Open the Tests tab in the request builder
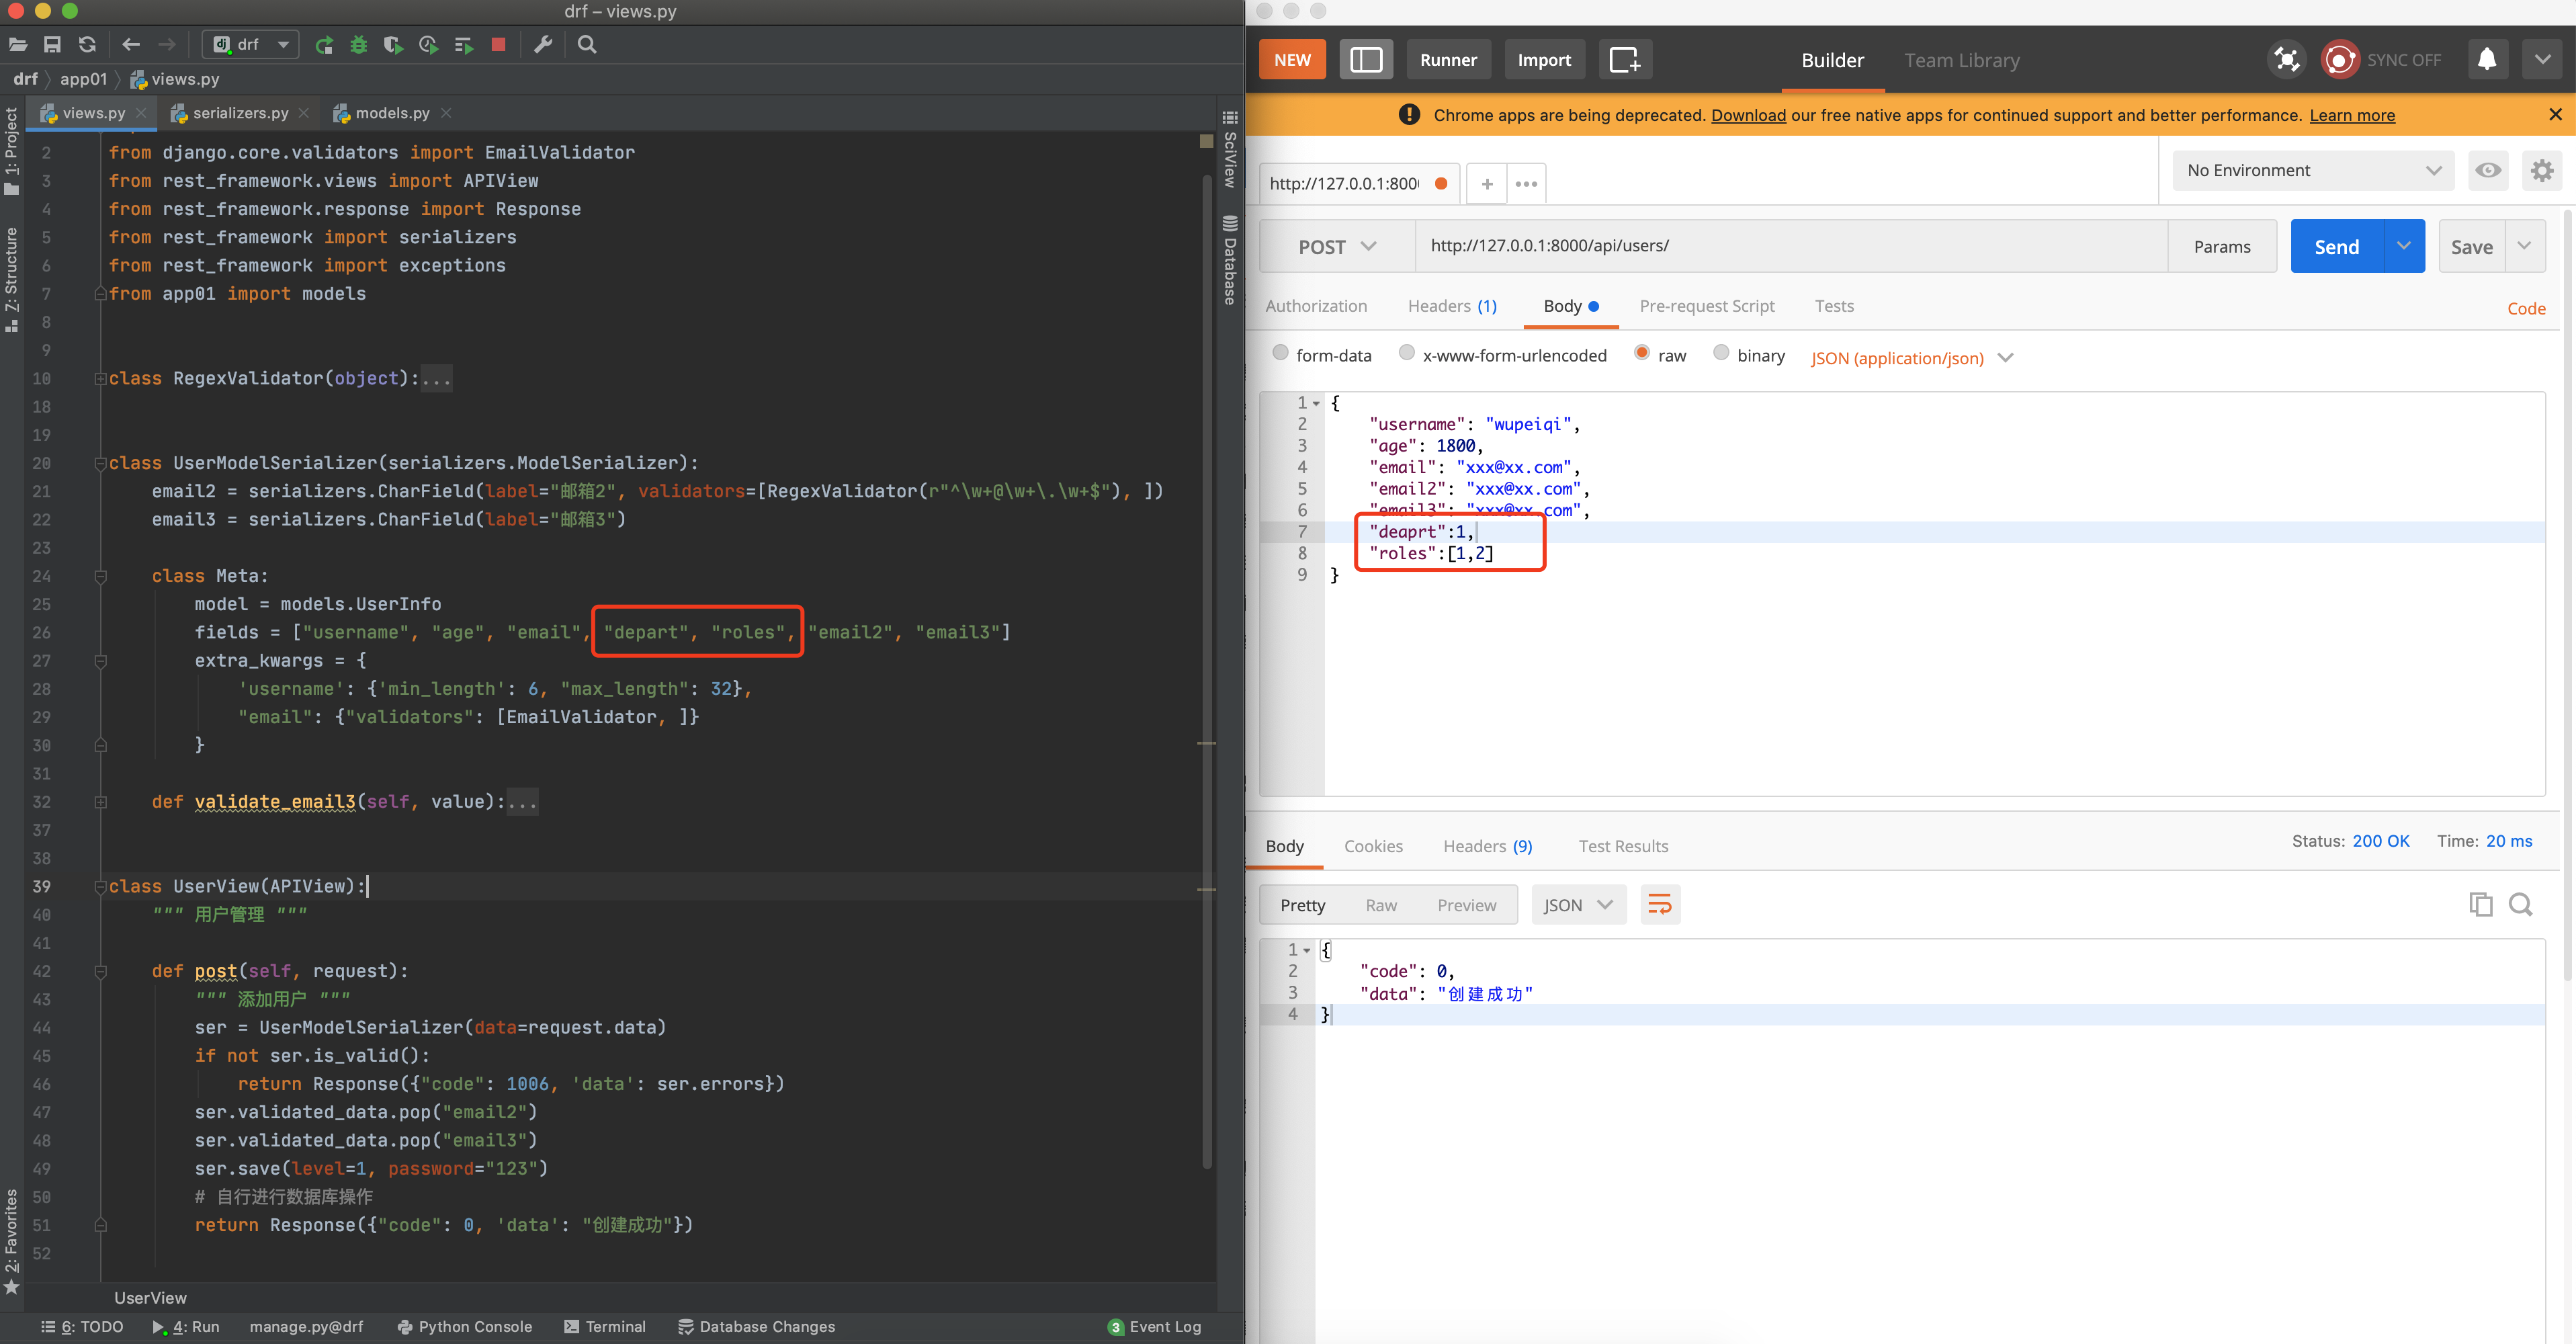This screenshot has height=1344, width=2576. [1834, 306]
